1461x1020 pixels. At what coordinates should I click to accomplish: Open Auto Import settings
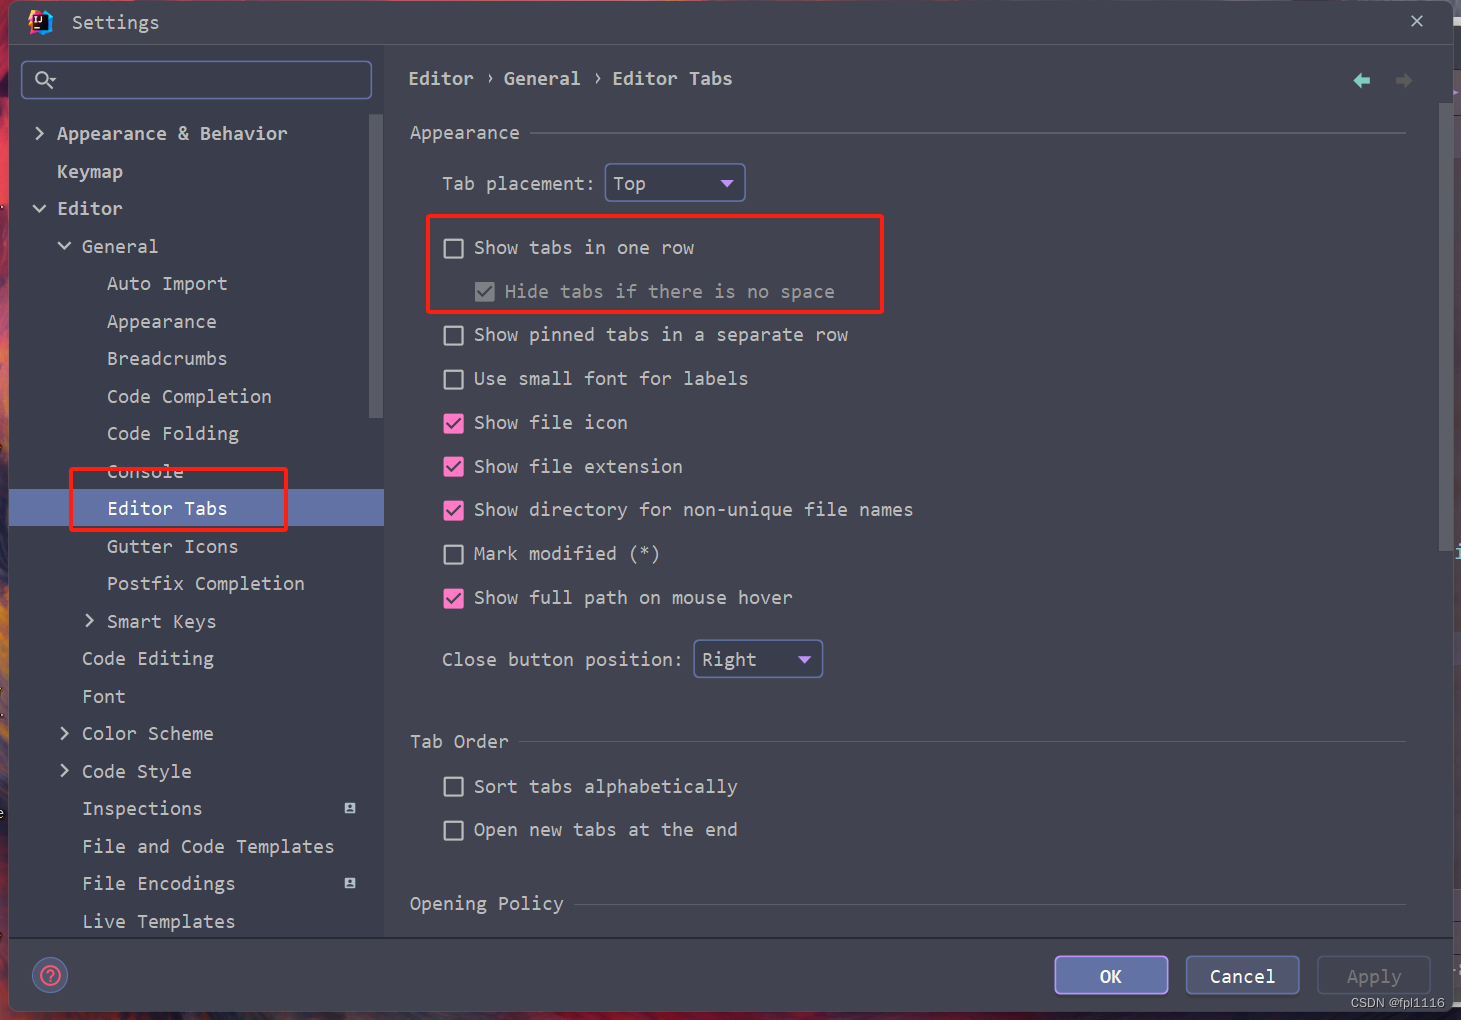(x=167, y=284)
